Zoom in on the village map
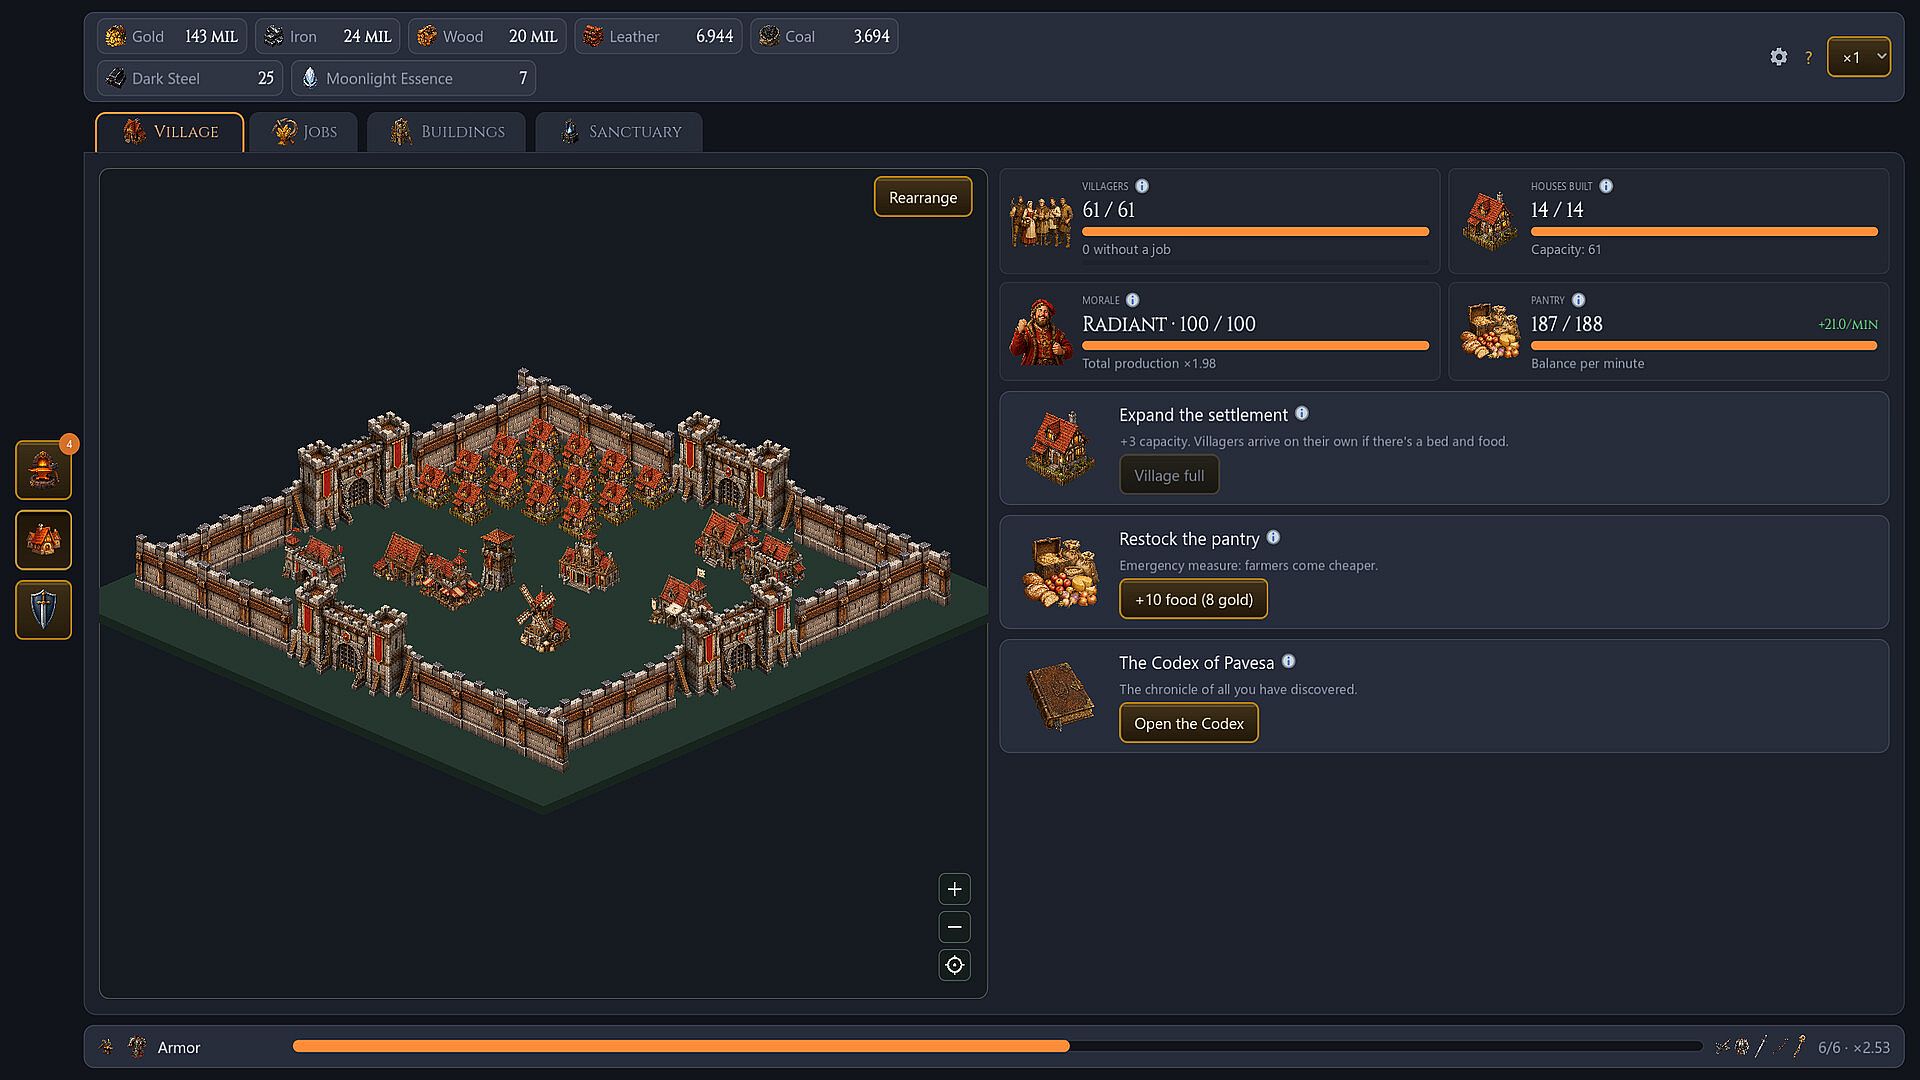 [x=955, y=889]
